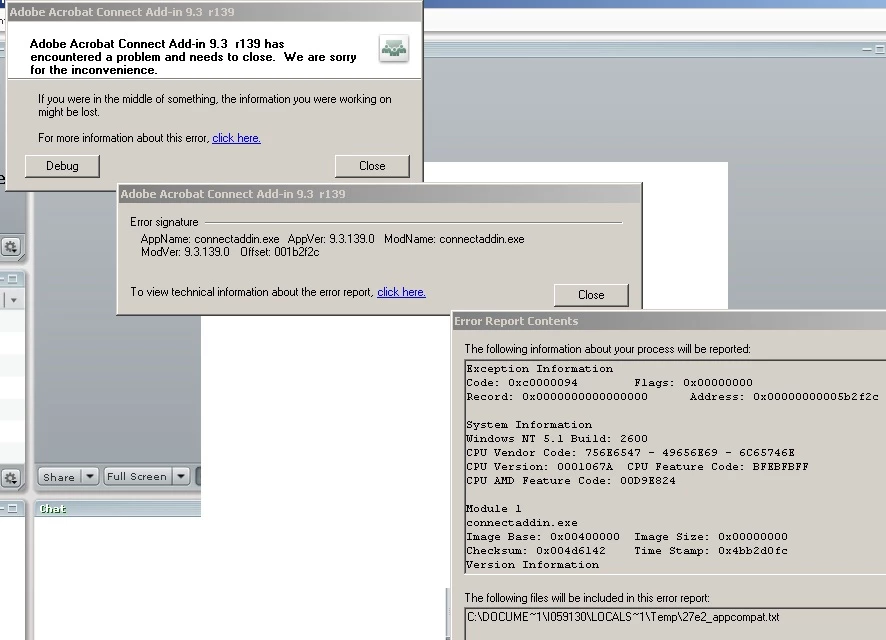
Task: Select the CPU Vendor Code line
Action: click(631, 452)
